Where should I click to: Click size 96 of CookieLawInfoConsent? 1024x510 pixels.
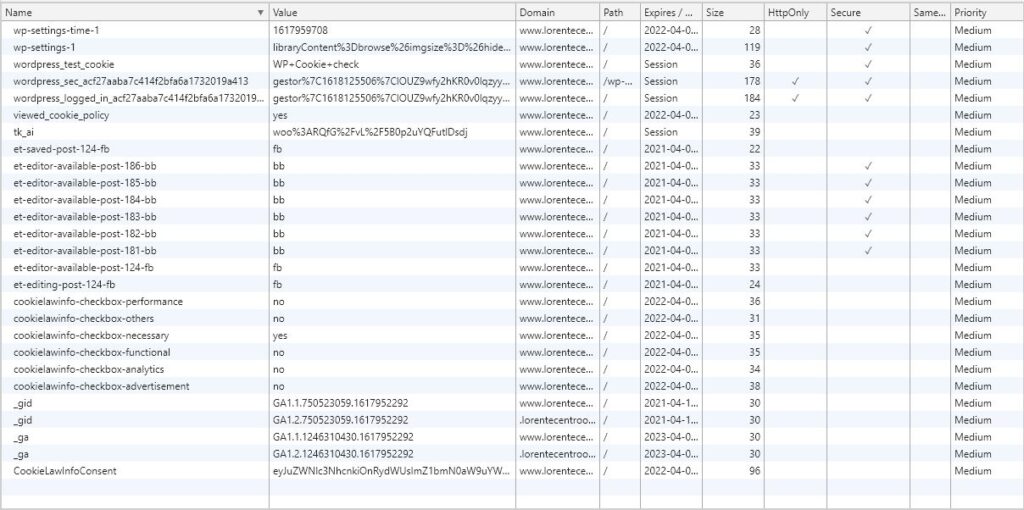click(x=754, y=471)
